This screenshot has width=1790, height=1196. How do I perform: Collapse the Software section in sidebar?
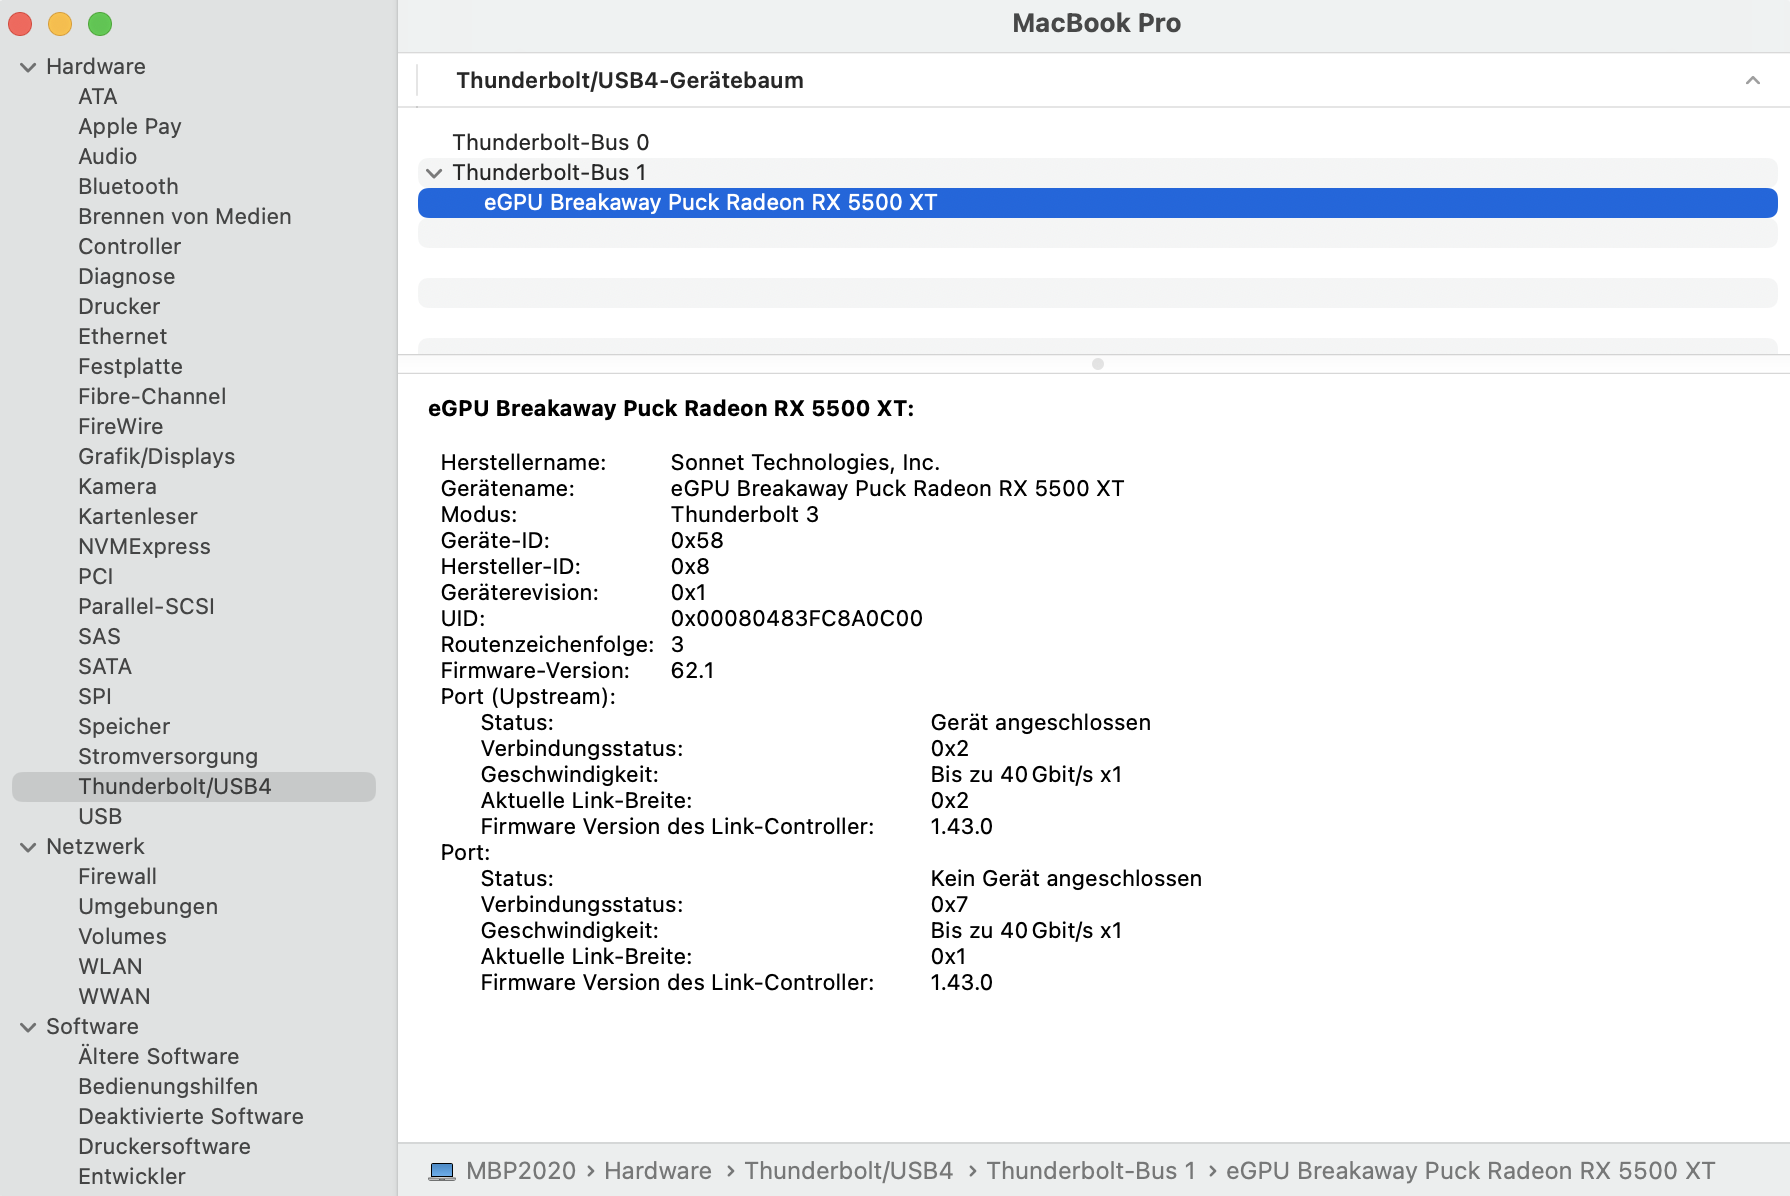(28, 1027)
